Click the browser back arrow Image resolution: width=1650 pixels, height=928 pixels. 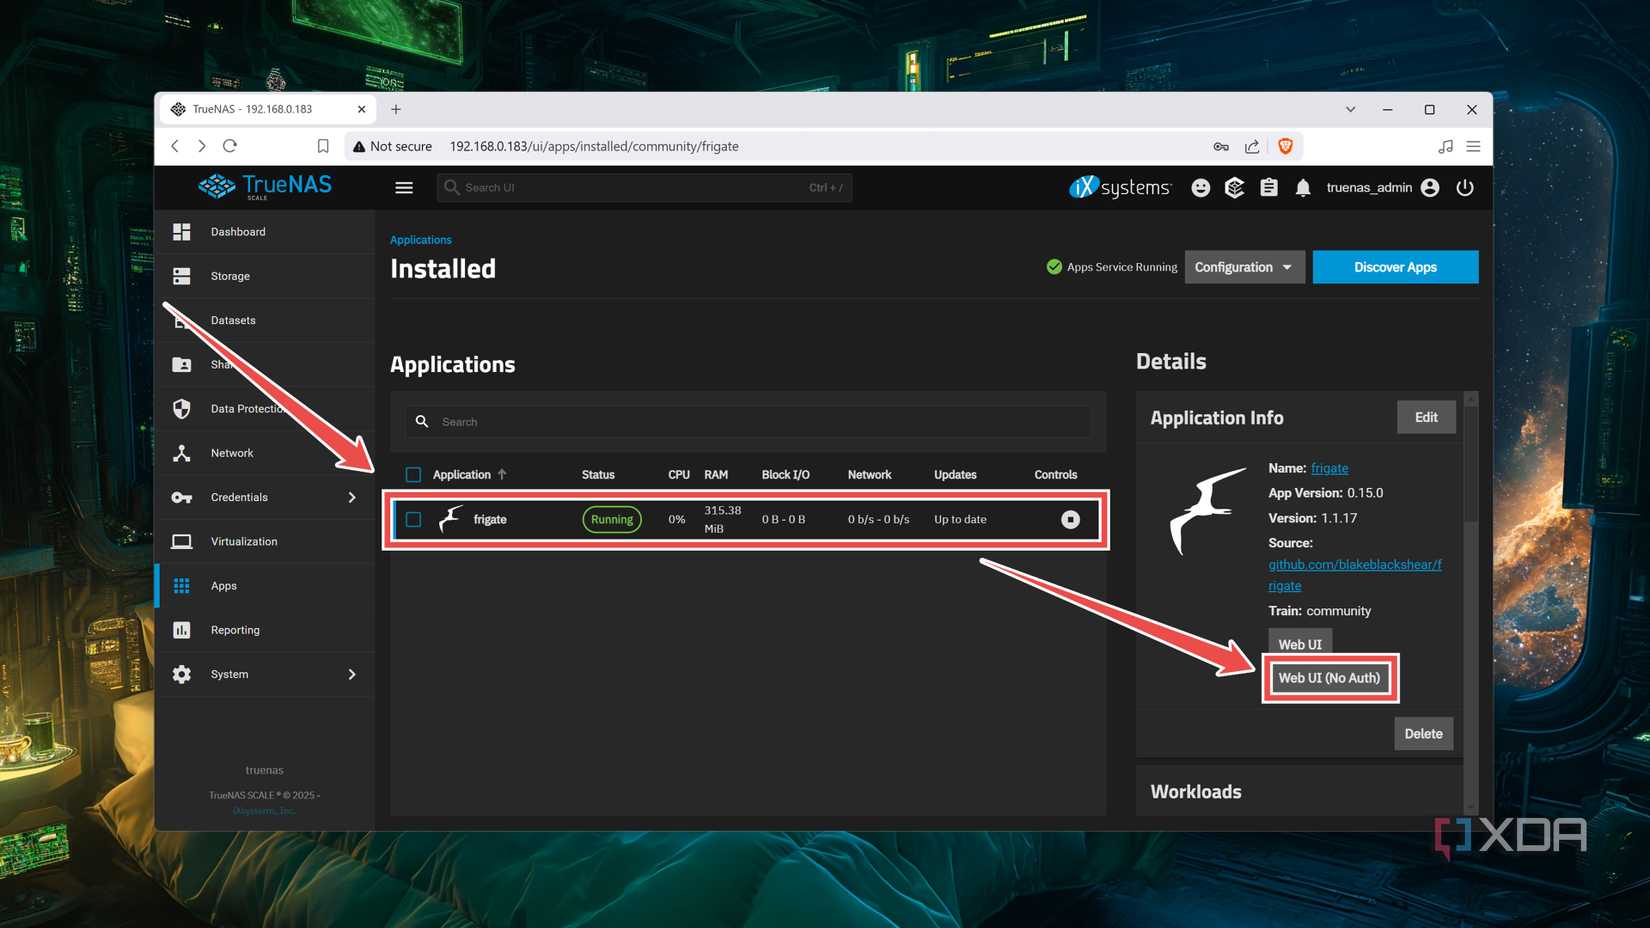coord(175,146)
